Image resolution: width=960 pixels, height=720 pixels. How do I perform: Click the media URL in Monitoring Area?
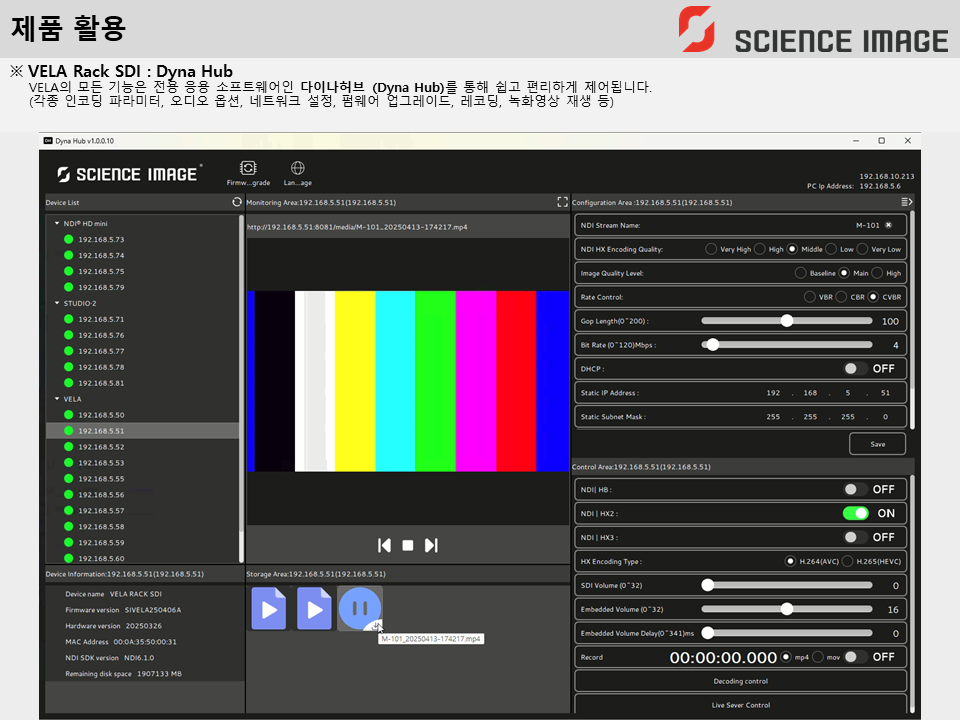click(357, 227)
